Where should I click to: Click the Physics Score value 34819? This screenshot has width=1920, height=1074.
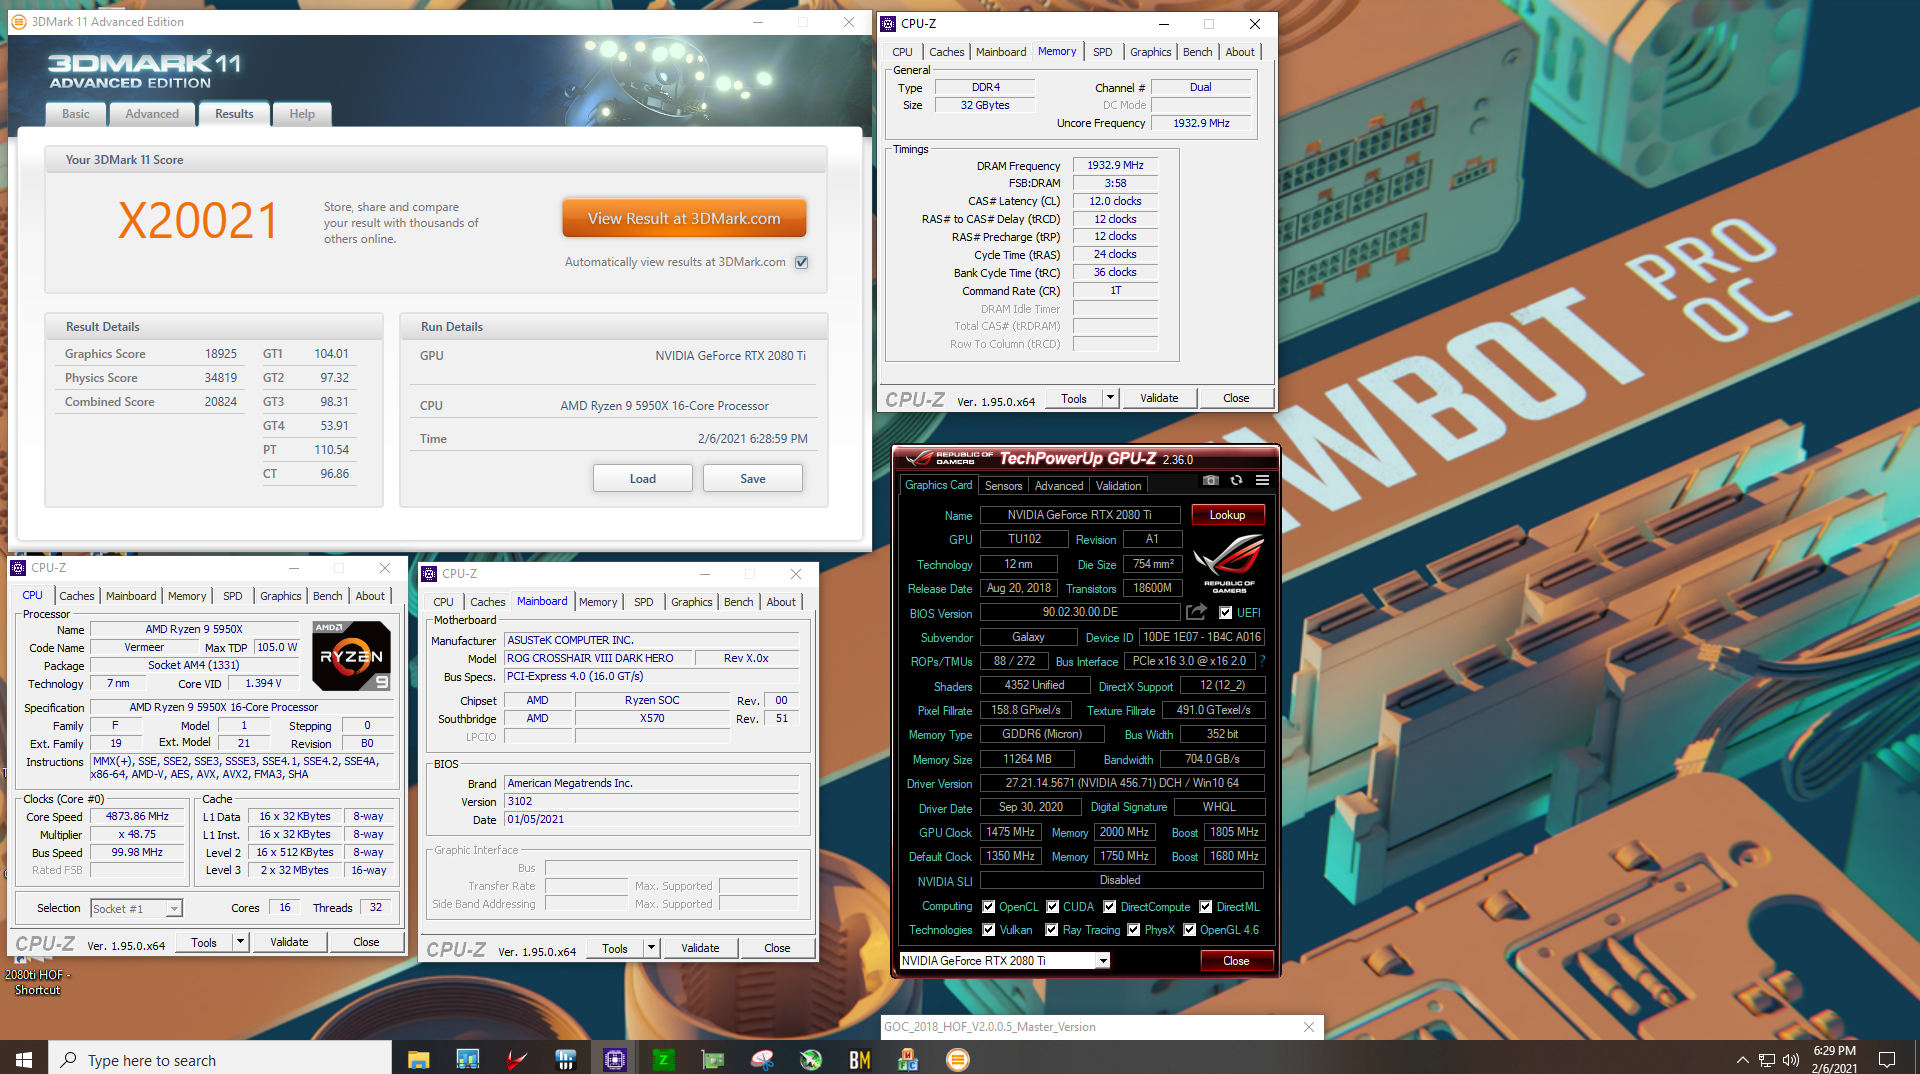click(x=221, y=378)
